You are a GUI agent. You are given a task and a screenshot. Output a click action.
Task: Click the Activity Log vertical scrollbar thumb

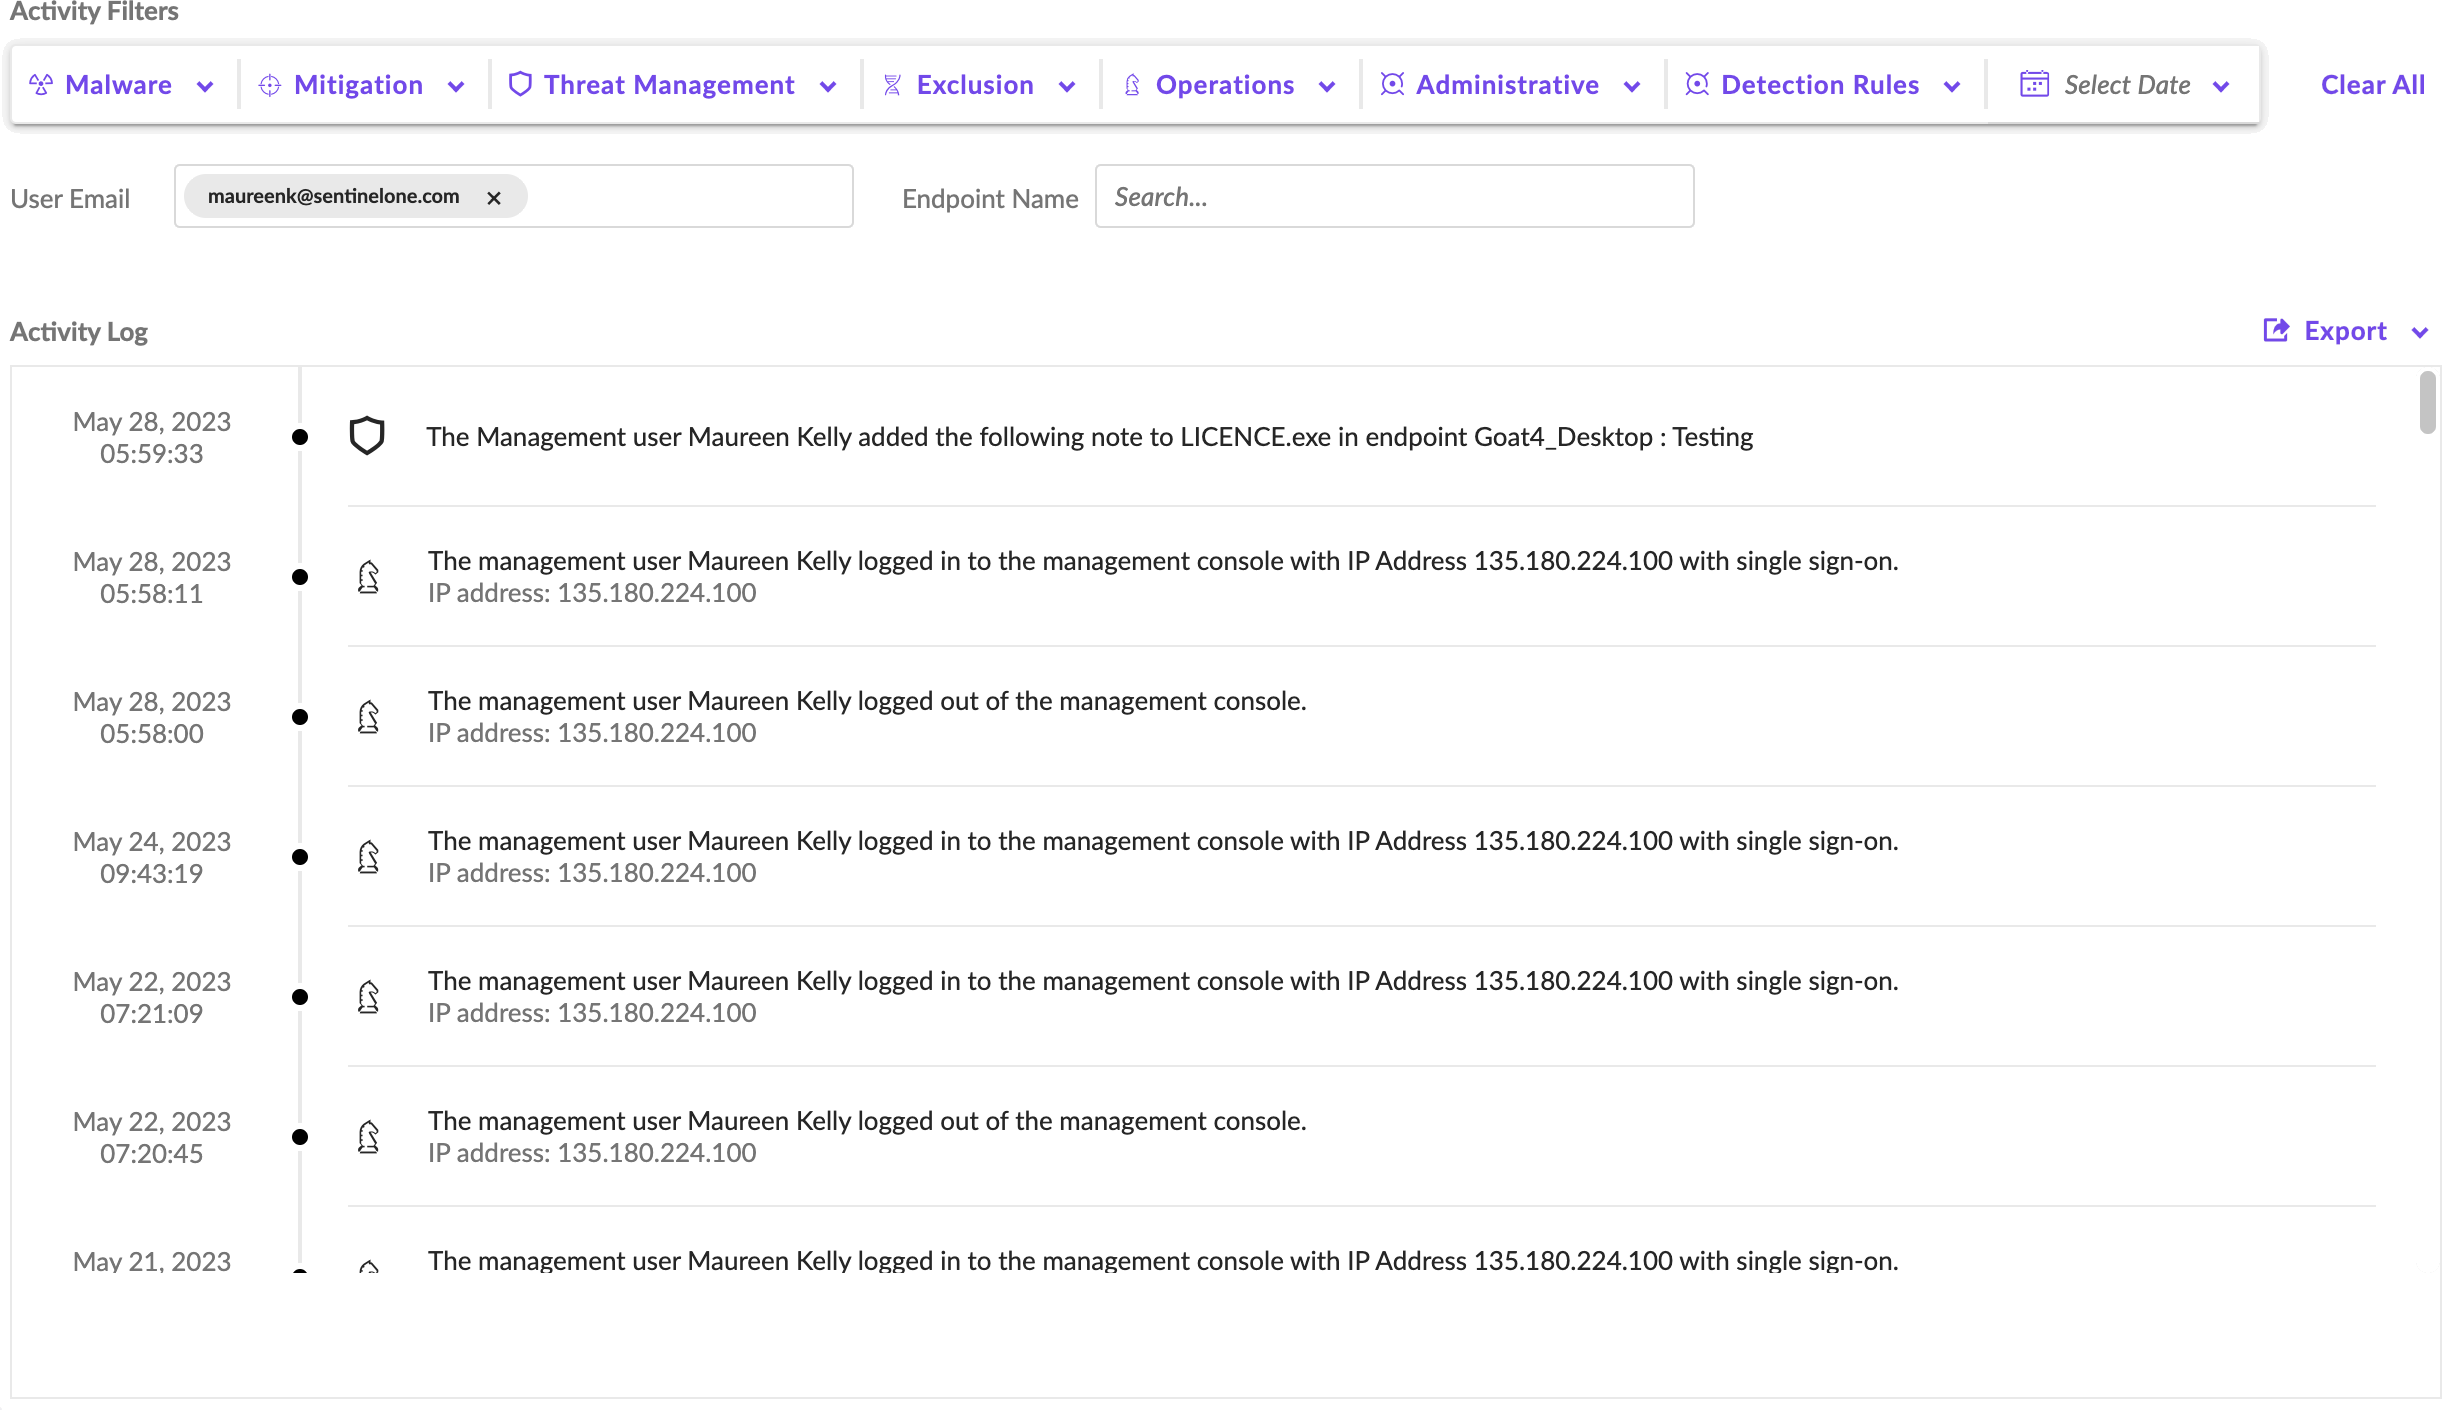[x=2427, y=403]
